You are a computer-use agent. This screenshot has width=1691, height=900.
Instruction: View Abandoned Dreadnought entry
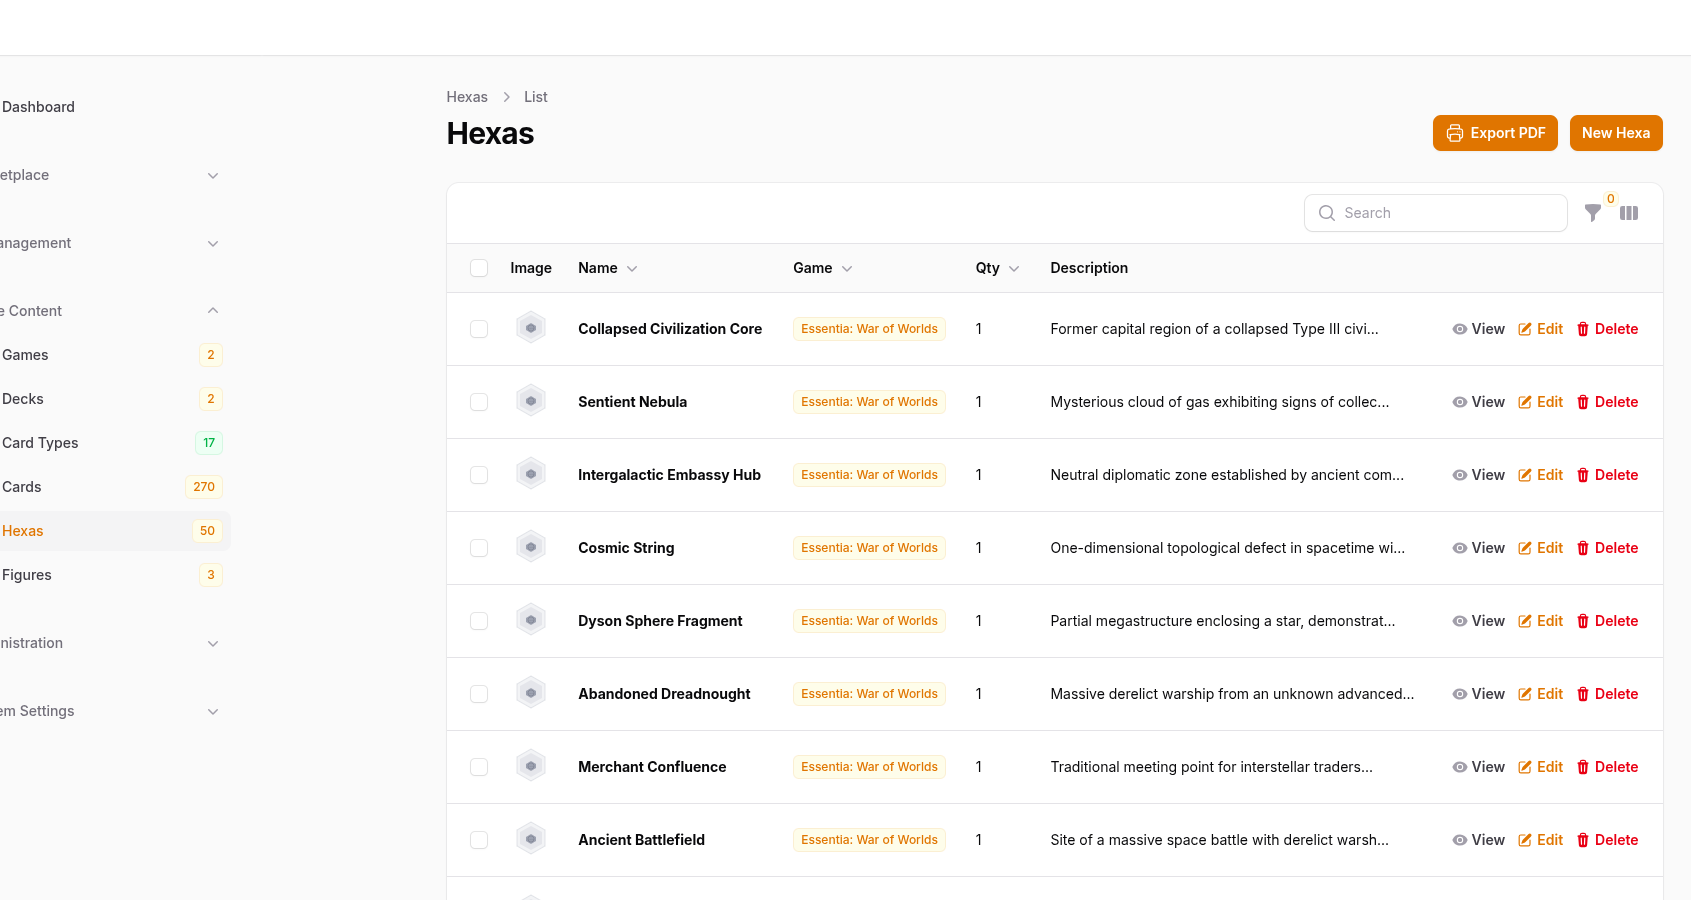(1478, 694)
